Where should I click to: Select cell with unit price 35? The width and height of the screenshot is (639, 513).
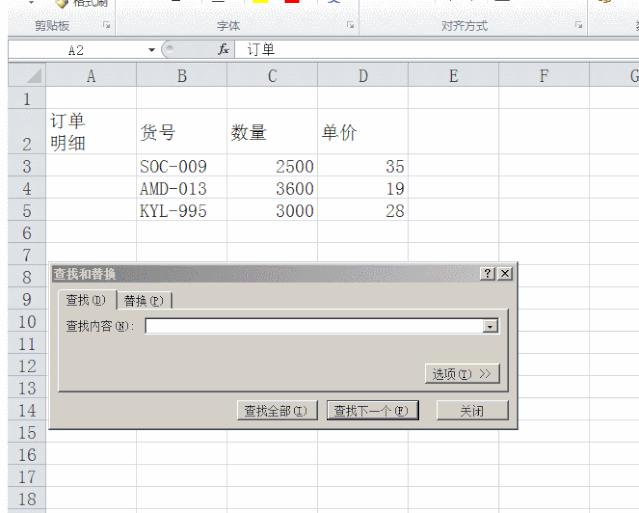coord(363,165)
